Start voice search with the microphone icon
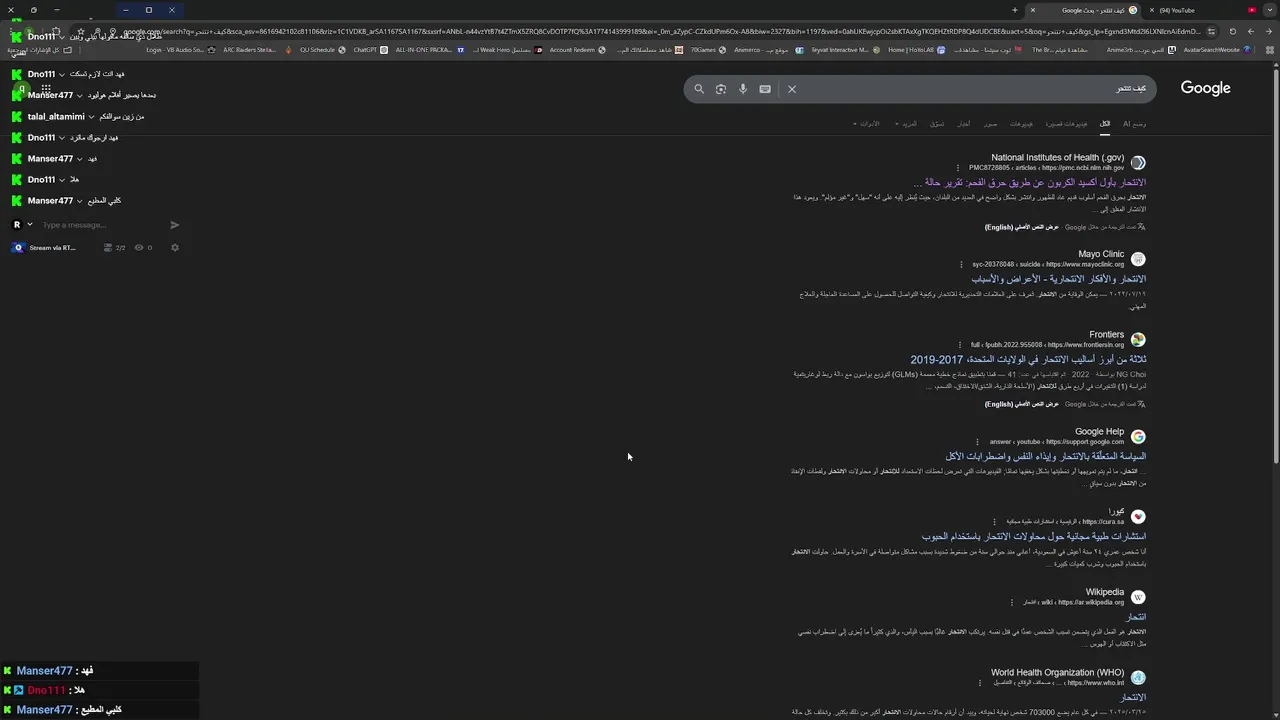 pyautogui.click(x=743, y=89)
